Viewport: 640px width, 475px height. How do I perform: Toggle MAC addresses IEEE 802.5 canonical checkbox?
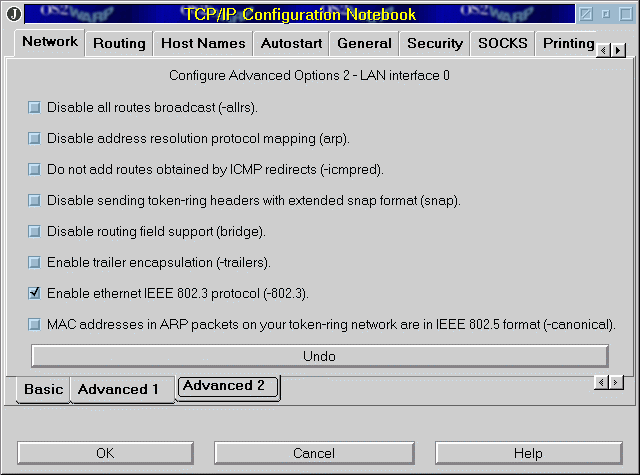click(x=34, y=324)
